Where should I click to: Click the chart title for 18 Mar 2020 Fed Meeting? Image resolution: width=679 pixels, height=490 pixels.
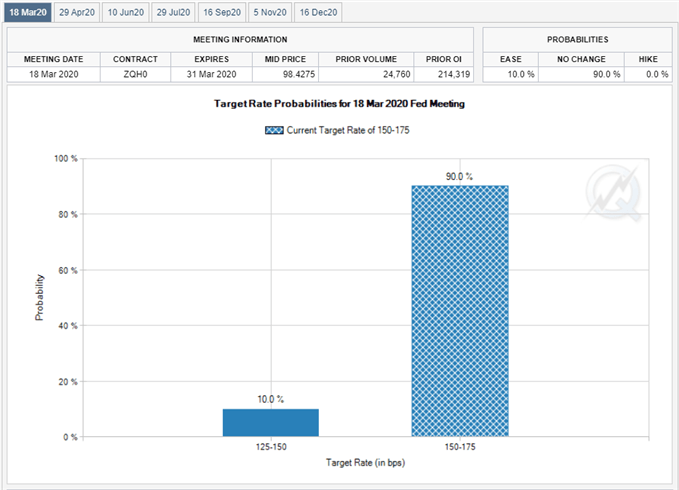click(x=339, y=104)
